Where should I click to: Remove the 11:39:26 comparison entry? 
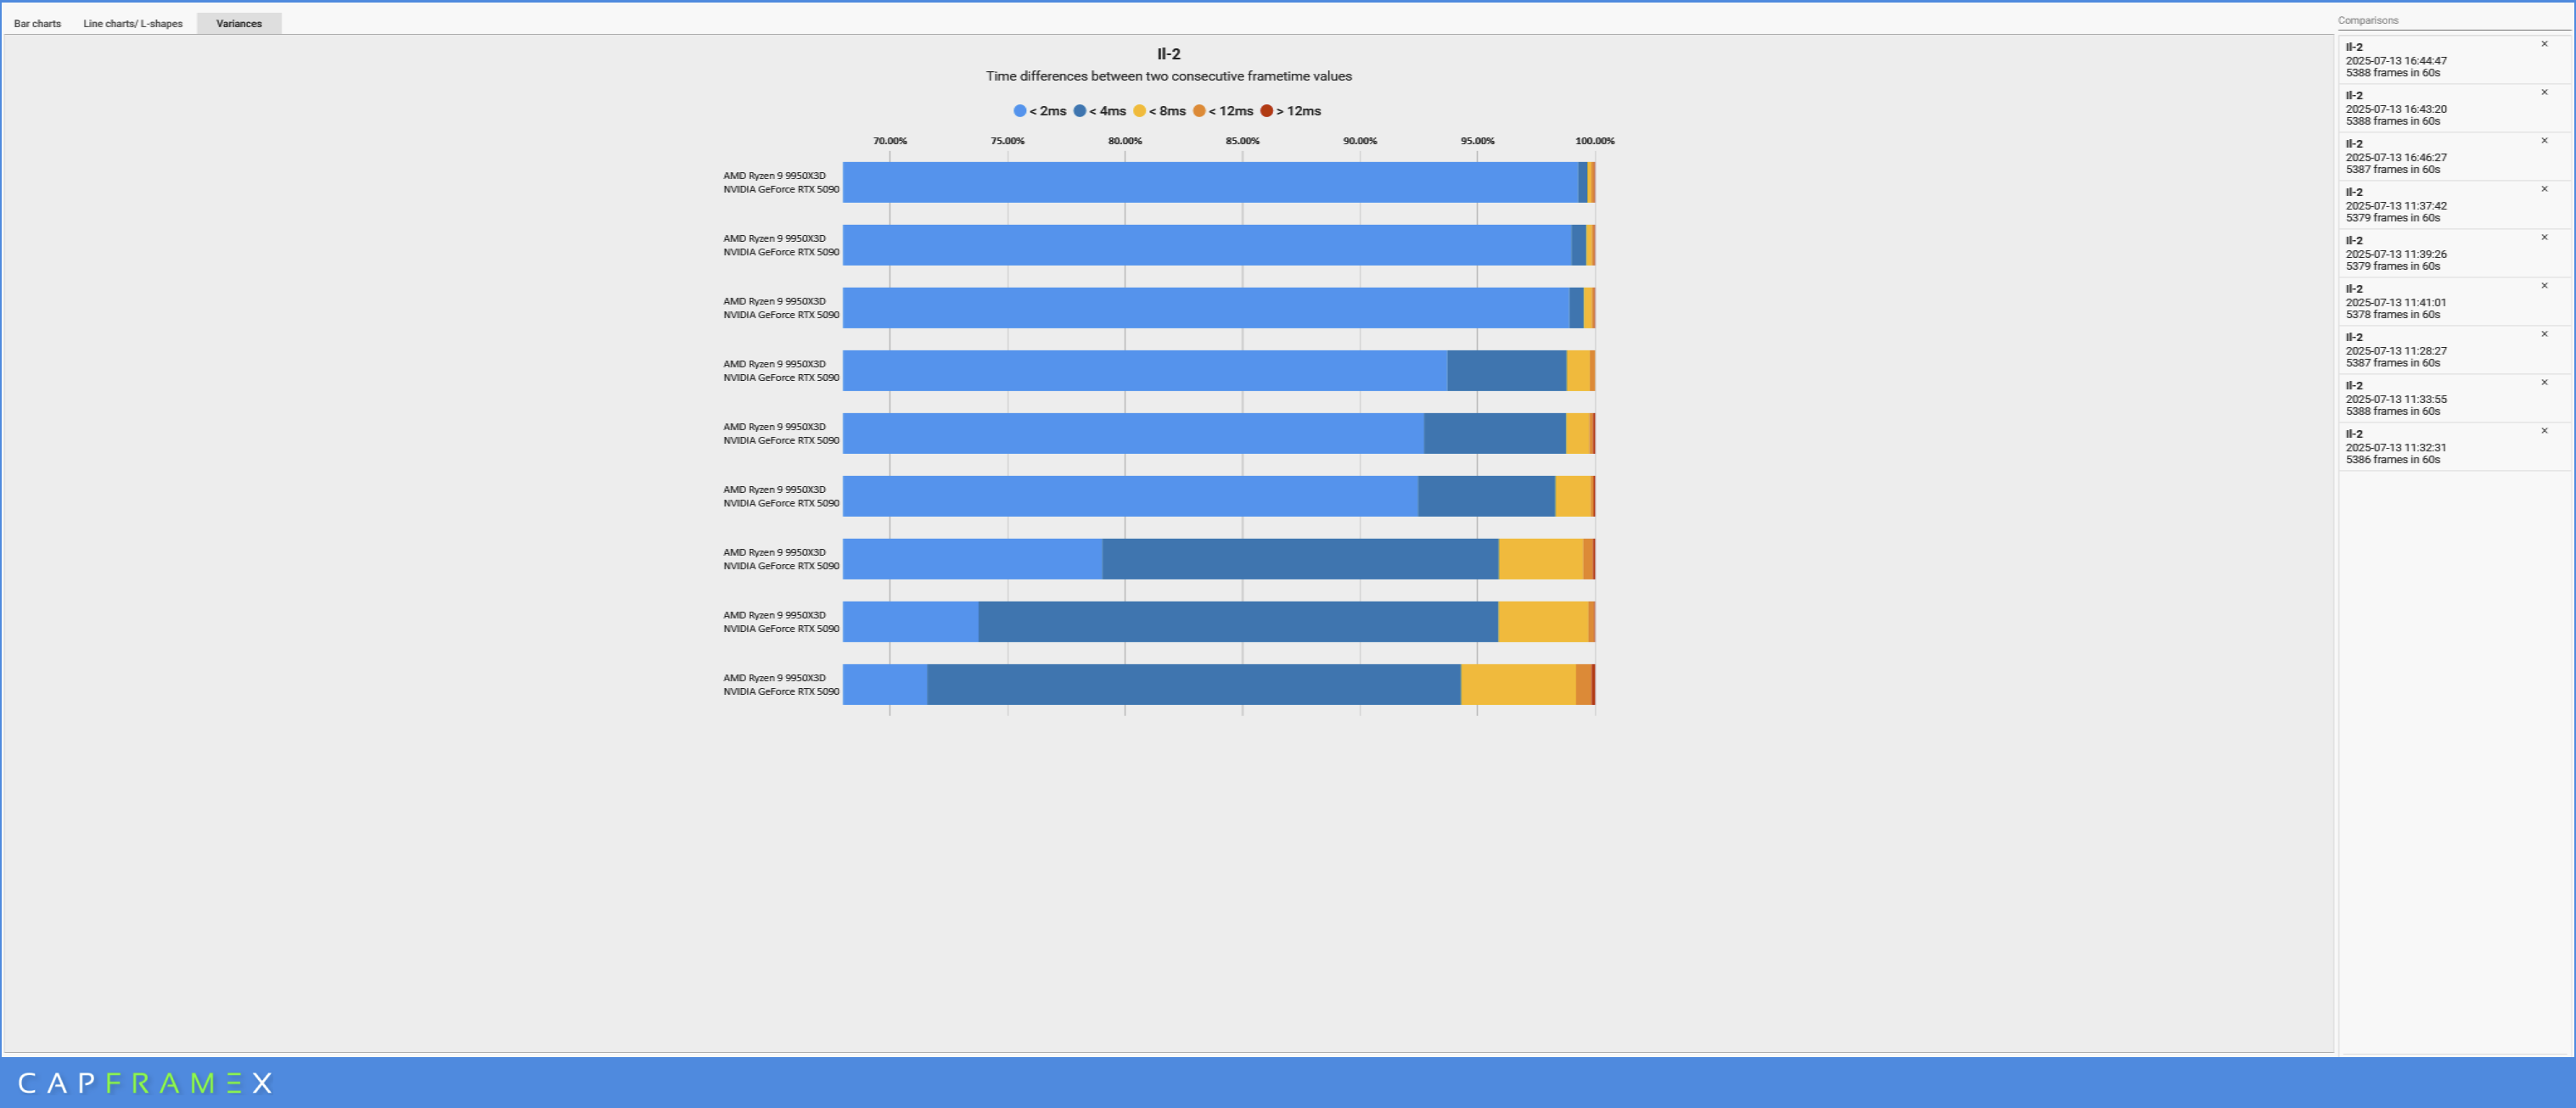[2544, 237]
